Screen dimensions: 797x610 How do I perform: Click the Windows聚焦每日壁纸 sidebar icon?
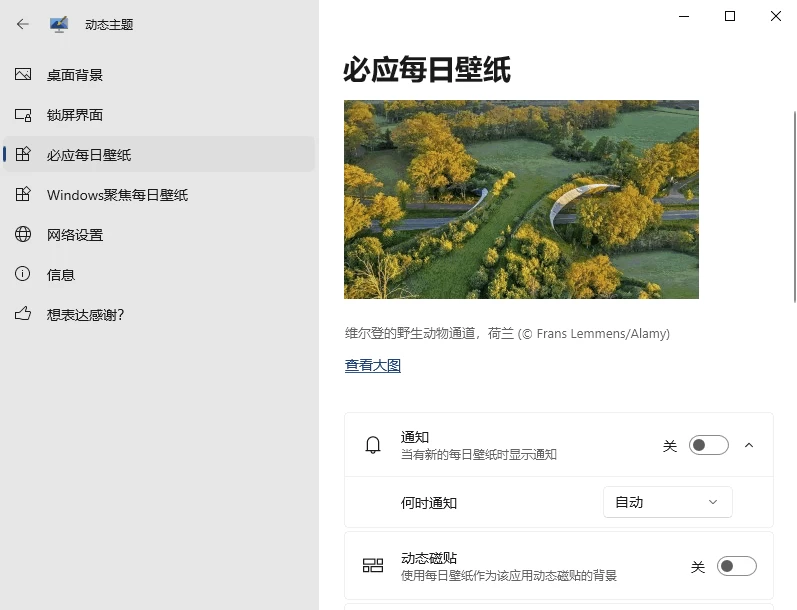tap(23, 195)
